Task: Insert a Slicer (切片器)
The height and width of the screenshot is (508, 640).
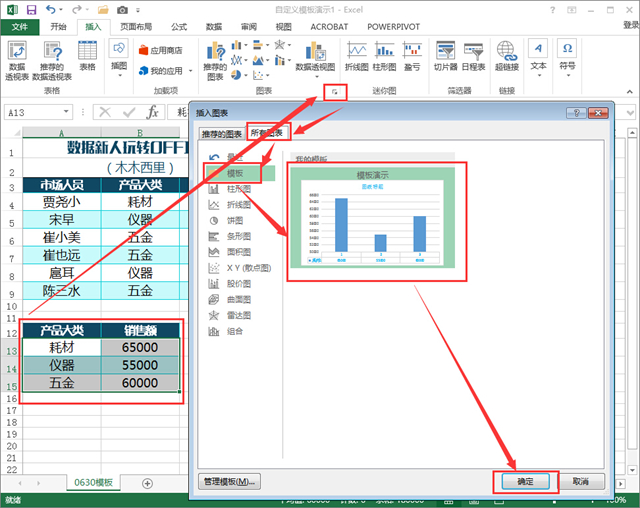Action: coord(445,56)
